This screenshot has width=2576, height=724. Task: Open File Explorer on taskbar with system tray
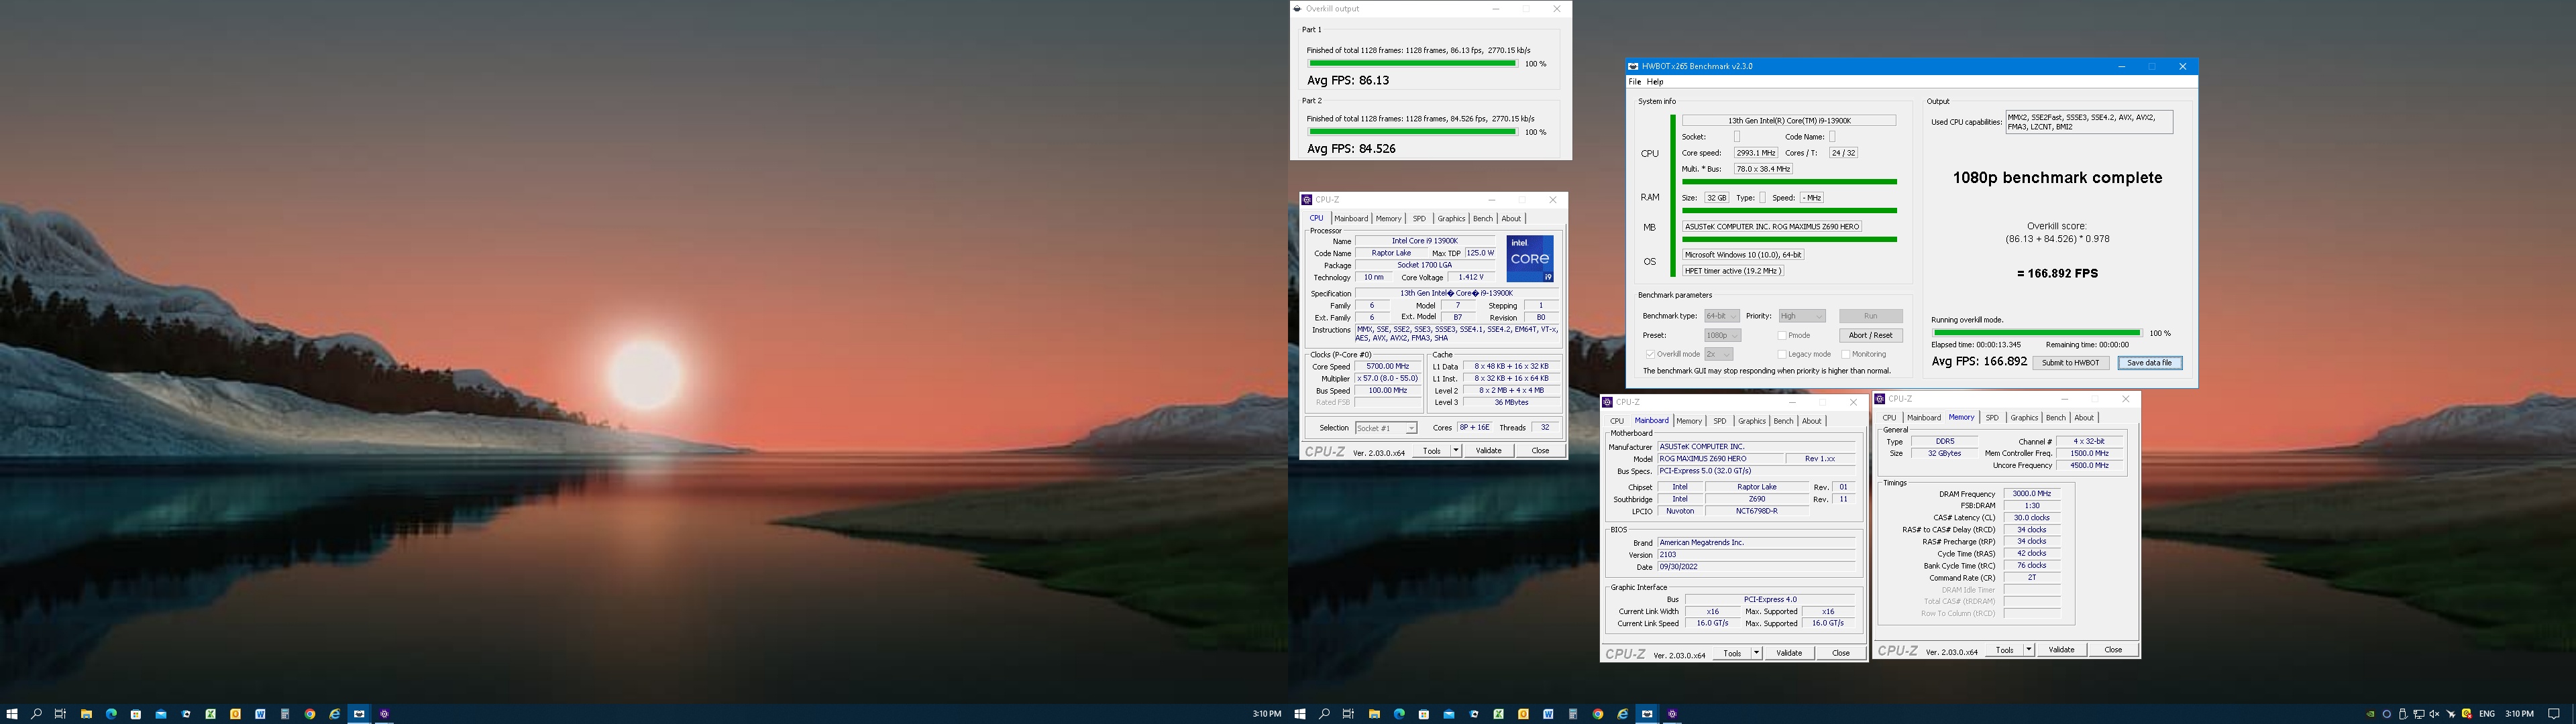(1374, 714)
